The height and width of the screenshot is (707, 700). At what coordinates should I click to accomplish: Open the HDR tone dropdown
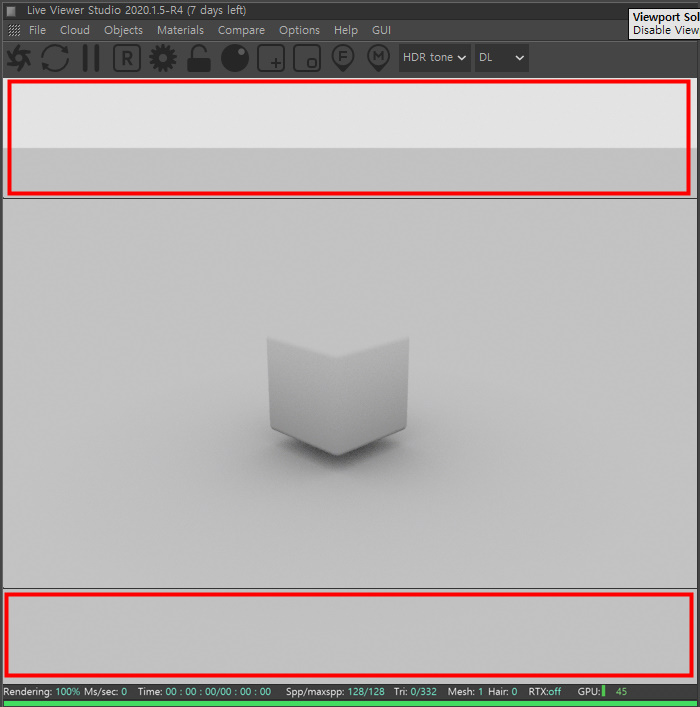coord(434,58)
